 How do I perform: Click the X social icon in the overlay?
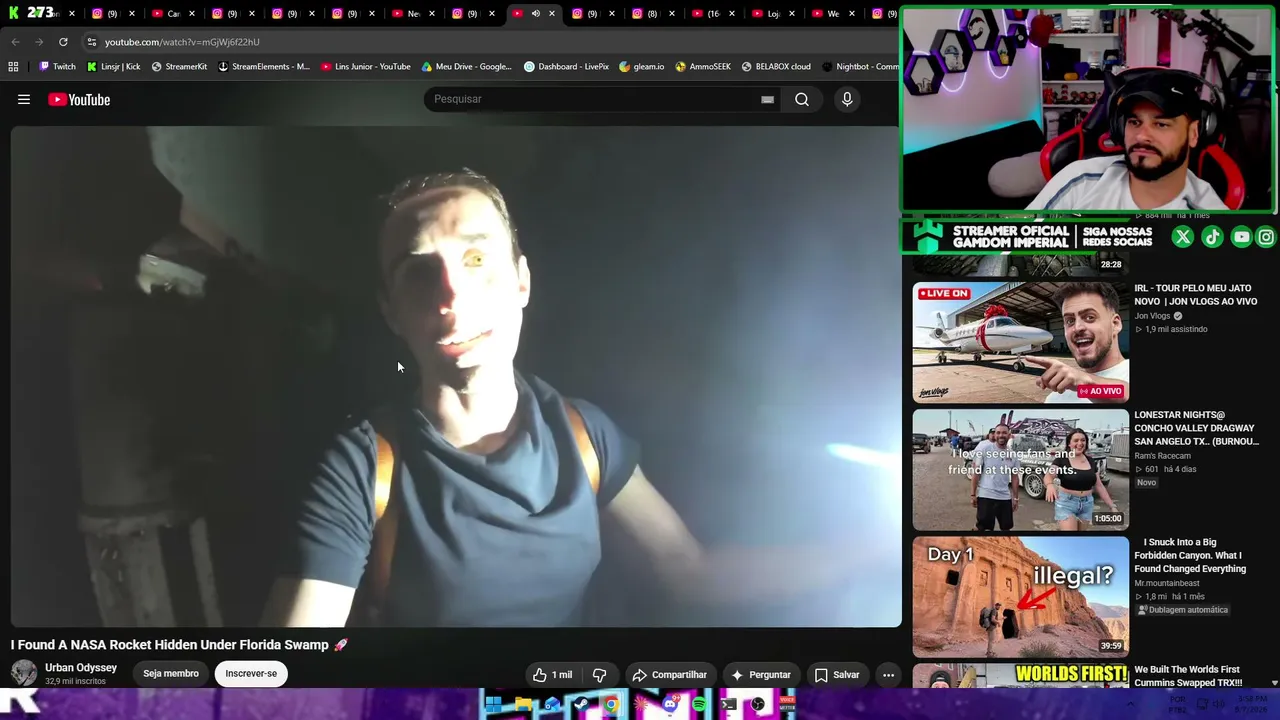[x=1183, y=237]
